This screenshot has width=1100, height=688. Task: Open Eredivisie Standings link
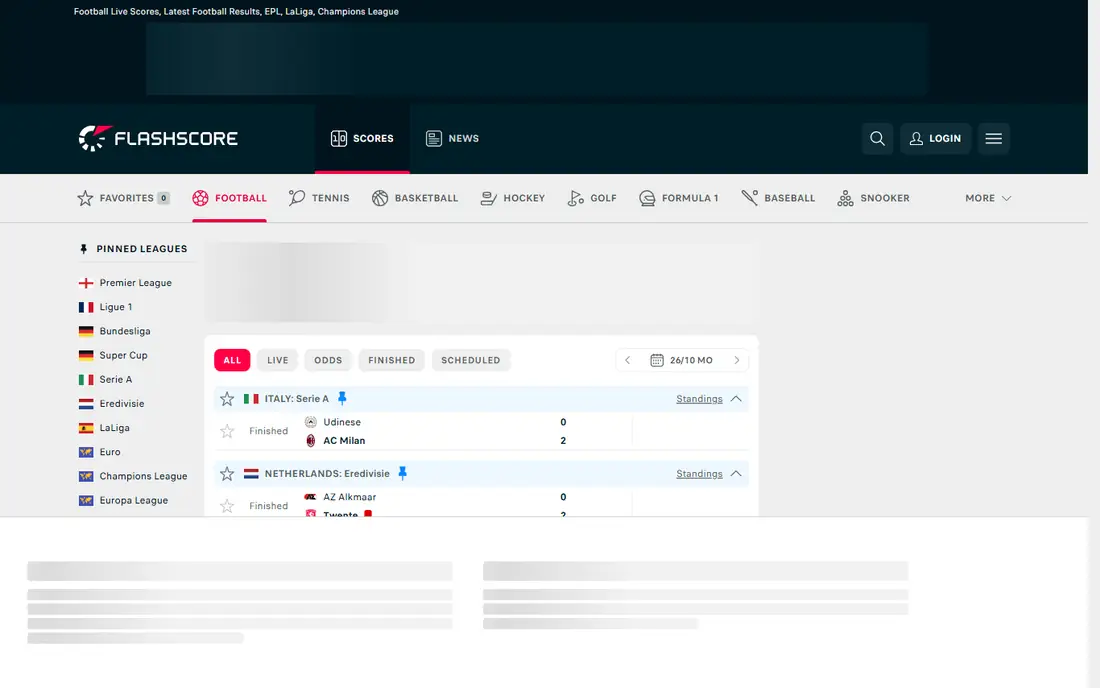point(699,474)
